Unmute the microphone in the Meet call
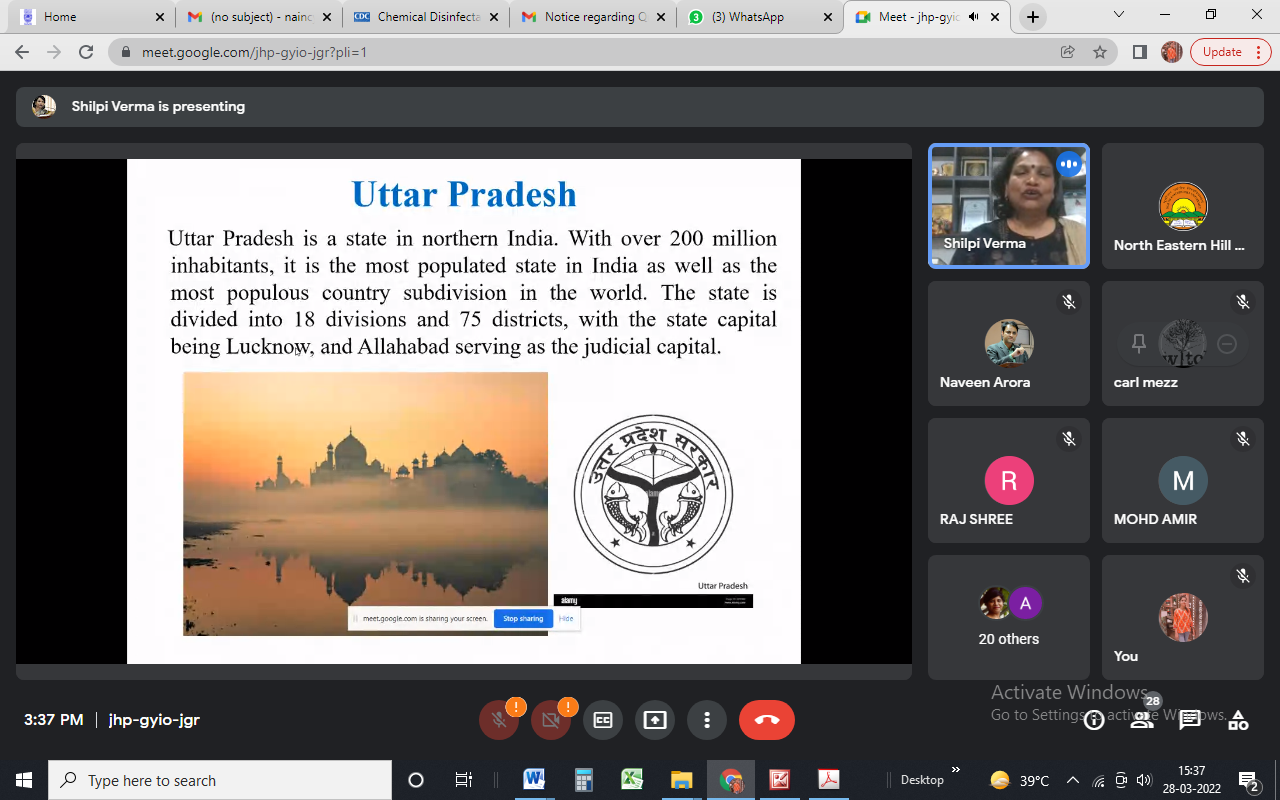 (498, 720)
